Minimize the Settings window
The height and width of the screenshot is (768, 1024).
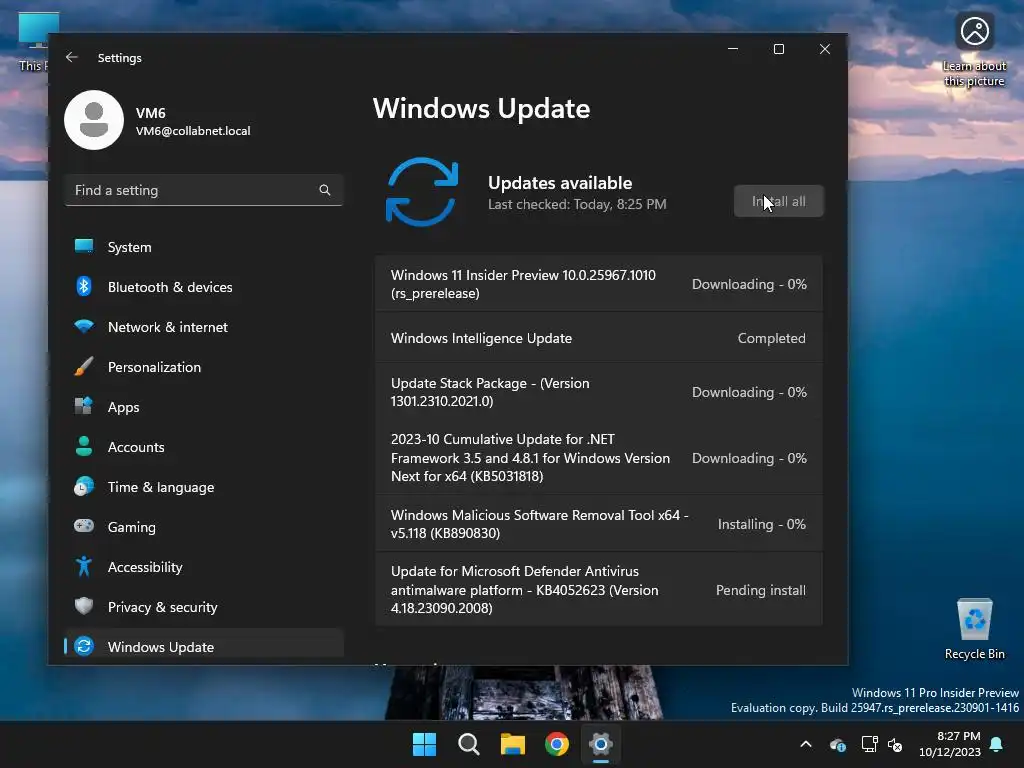733,49
